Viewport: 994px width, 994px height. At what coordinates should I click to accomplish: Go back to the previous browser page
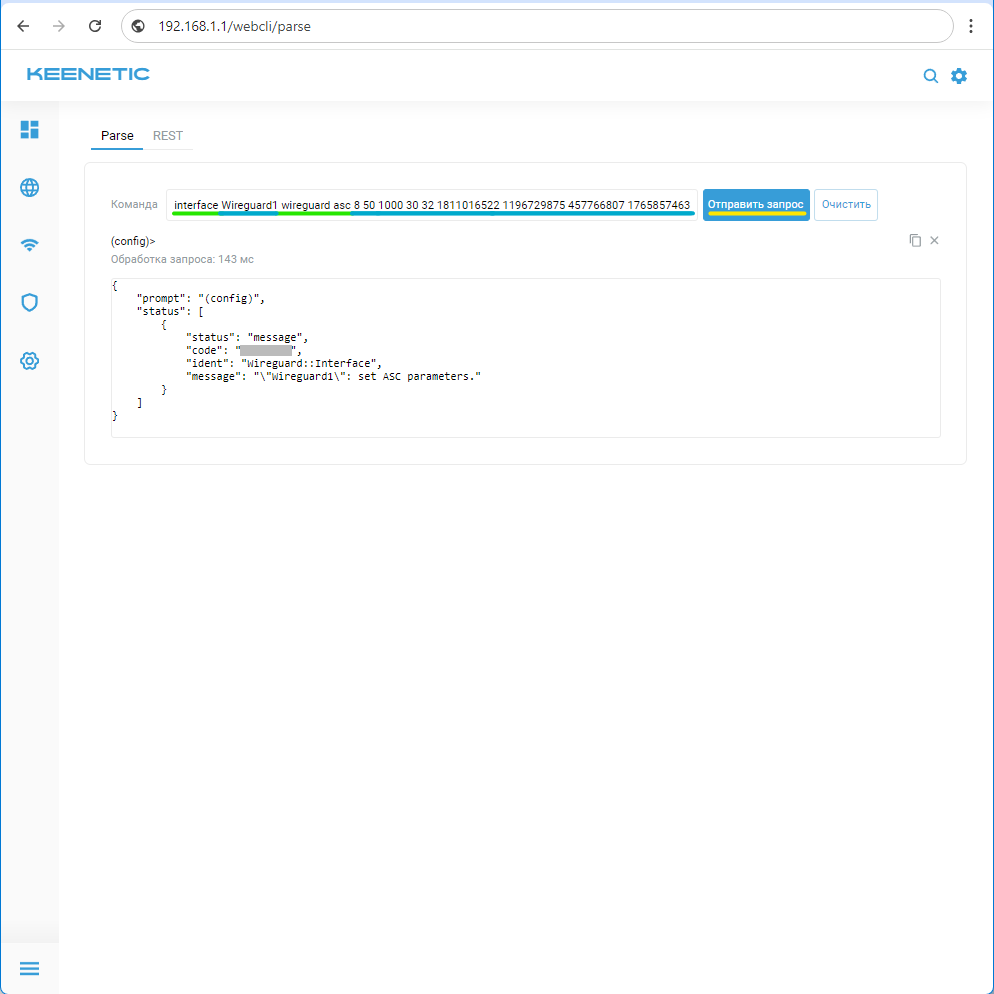[23, 27]
